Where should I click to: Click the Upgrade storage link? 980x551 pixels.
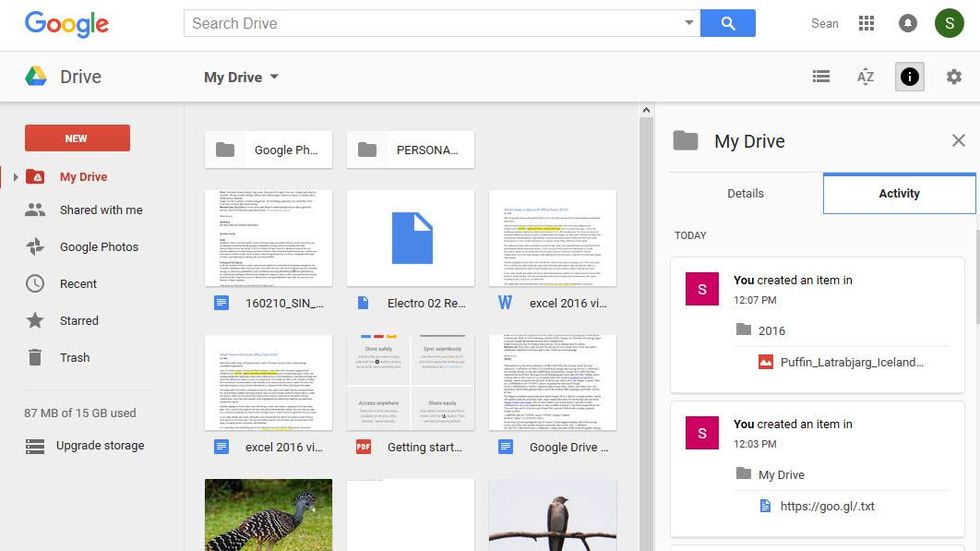point(100,446)
